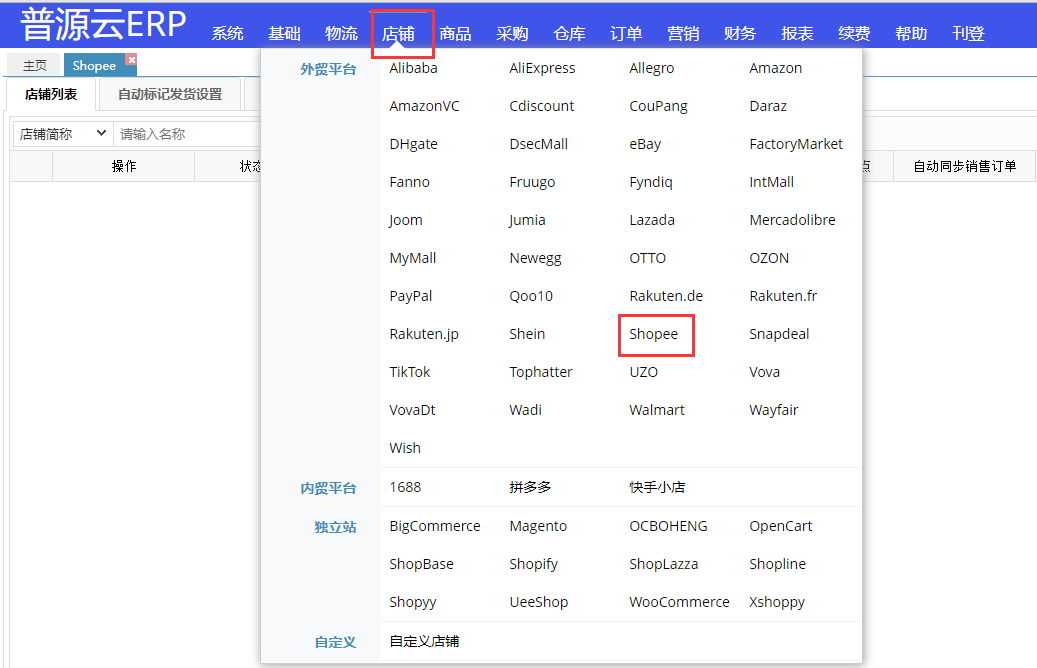Choose Mercadolibre platform
Image resolution: width=1037 pixels, height=668 pixels.
click(792, 220)
